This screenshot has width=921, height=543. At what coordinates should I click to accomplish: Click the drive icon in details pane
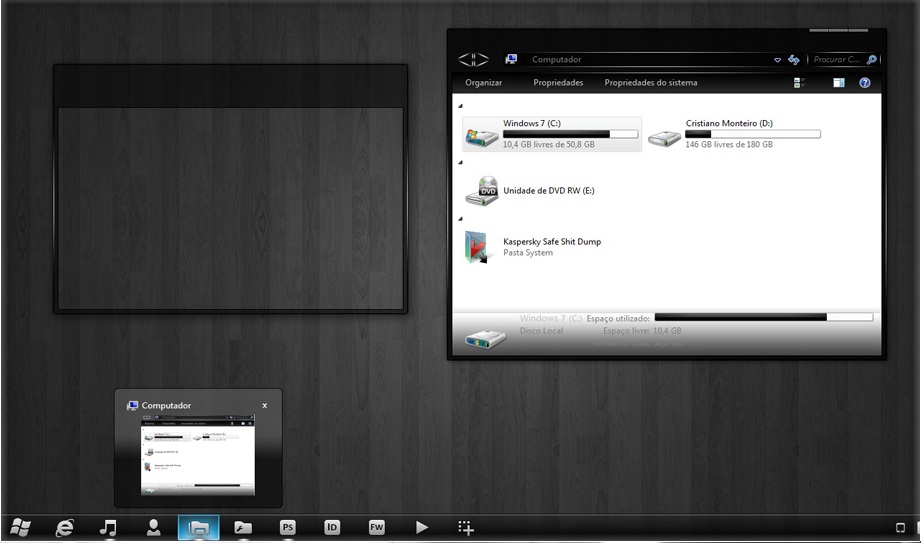point(485,338)
